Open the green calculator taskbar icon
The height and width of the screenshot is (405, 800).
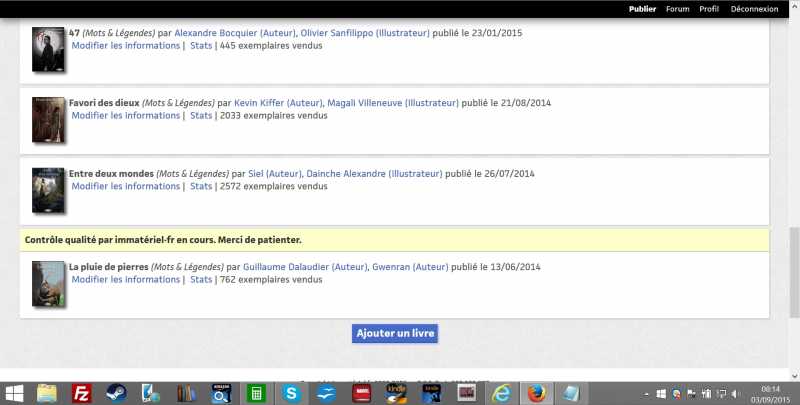[256, 393]
